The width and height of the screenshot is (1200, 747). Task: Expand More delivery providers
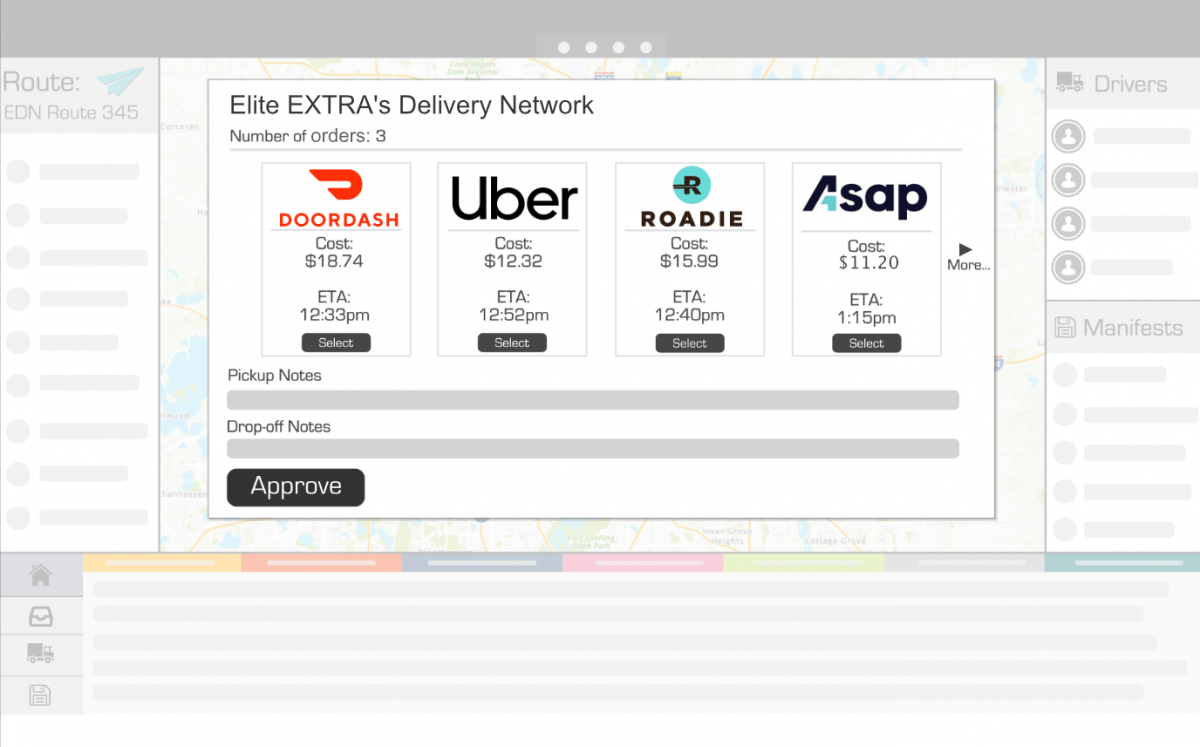click(967, 256)
